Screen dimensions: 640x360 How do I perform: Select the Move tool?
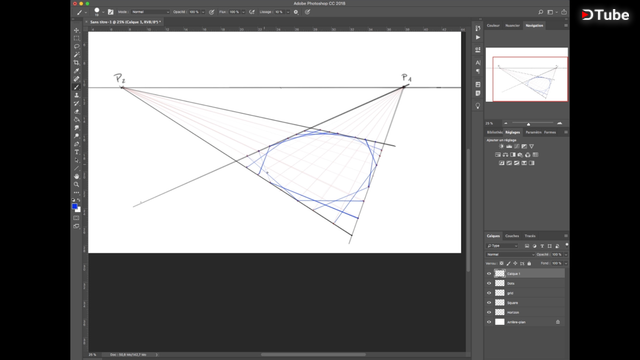click(x=76, y=30)
